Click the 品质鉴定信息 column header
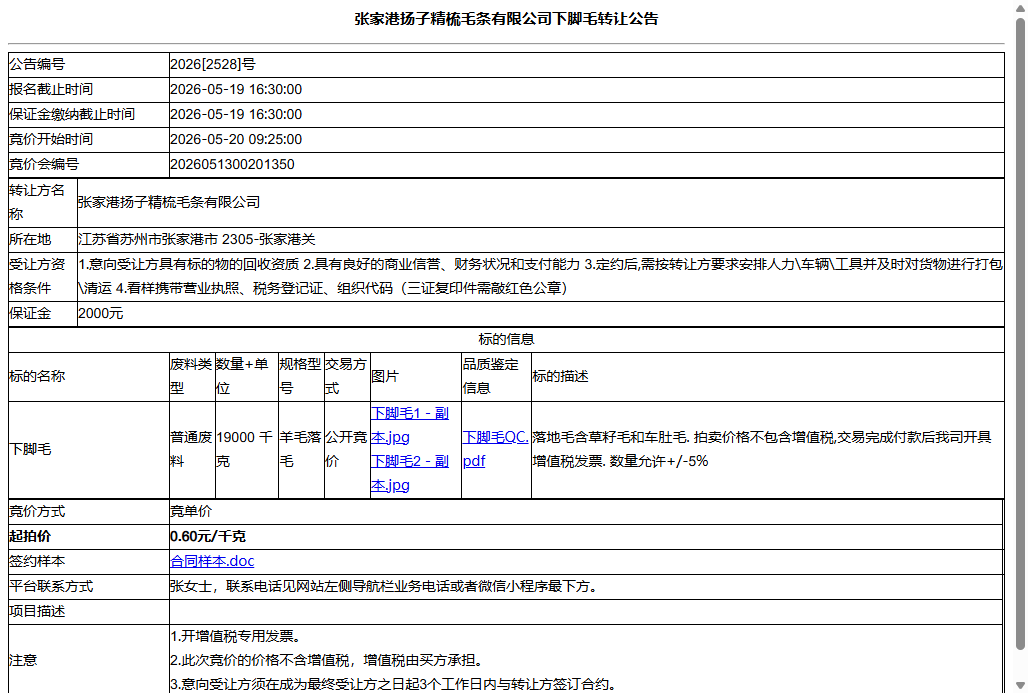This screenshot has width=1028, height=693. point(496,376)
